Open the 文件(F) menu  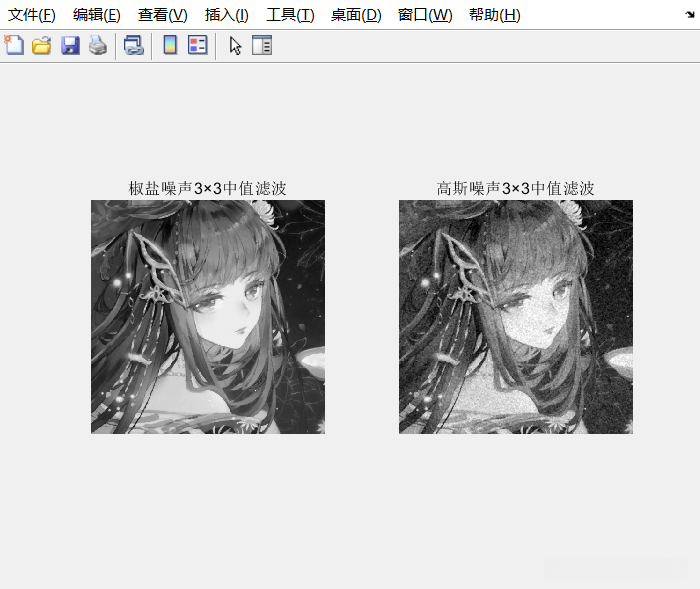coord(32,15)
